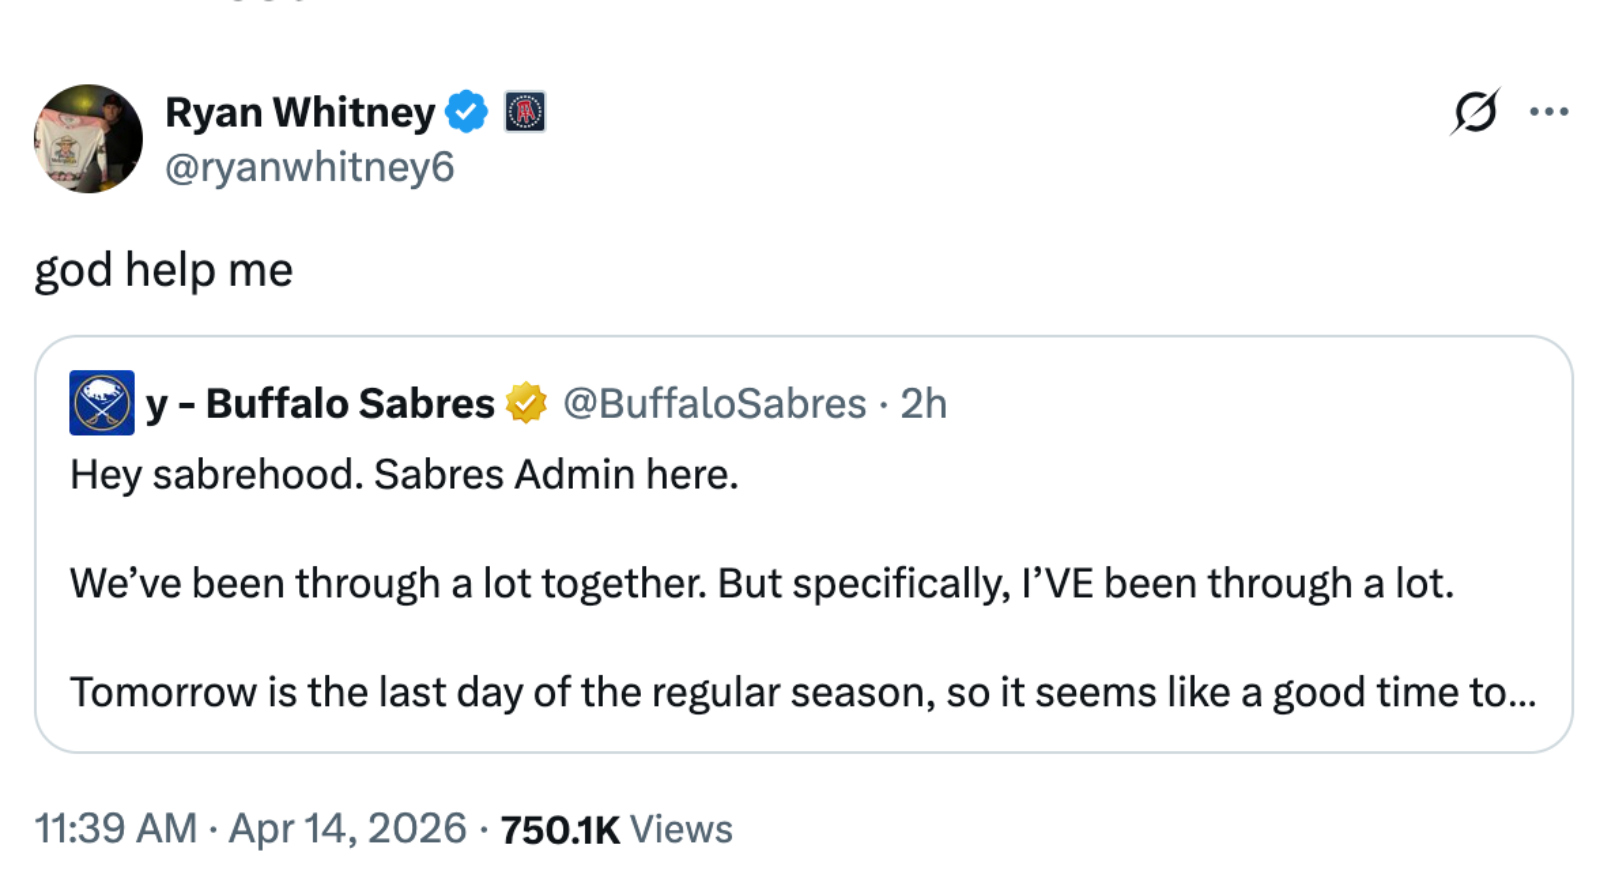
Task: Click the blue verified checkmark next to Ryan Whitney
Action: tap(466, 112)
